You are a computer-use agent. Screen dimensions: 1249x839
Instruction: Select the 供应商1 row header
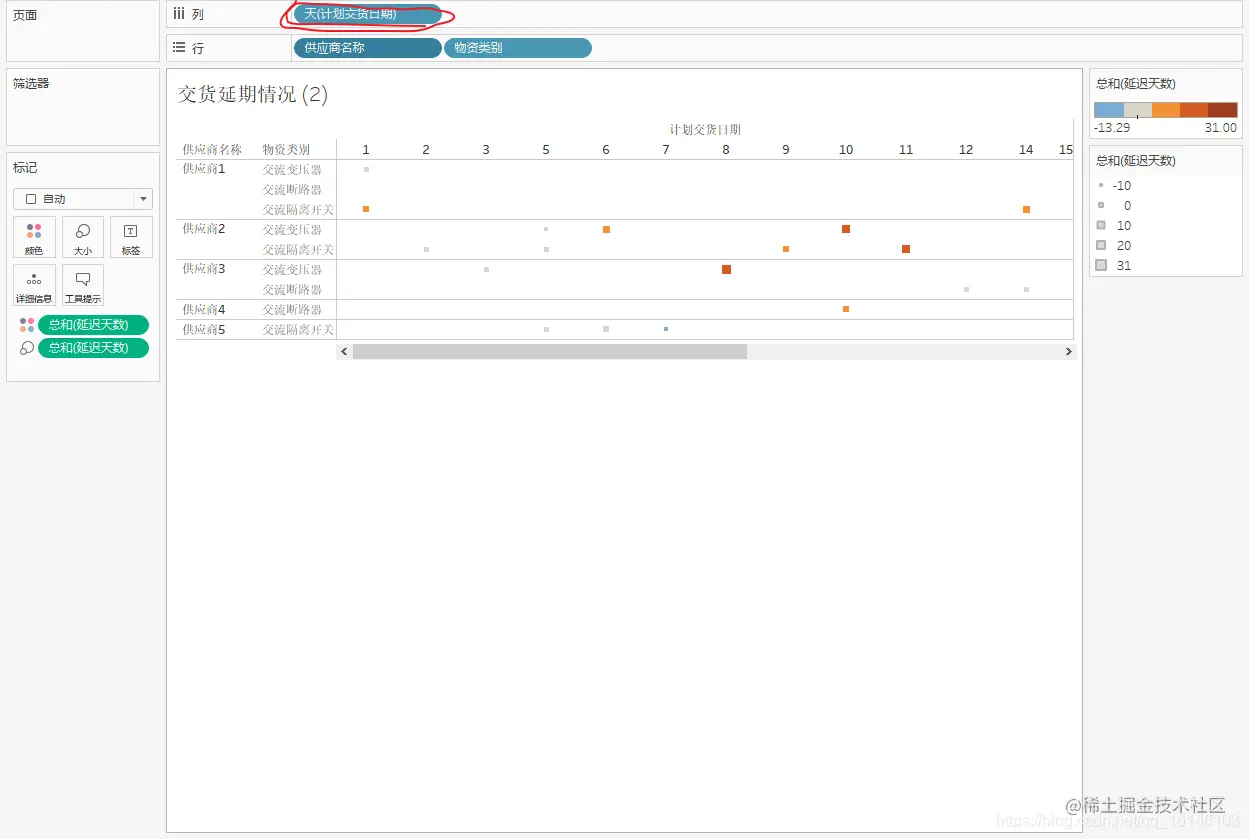click(204, 169)
